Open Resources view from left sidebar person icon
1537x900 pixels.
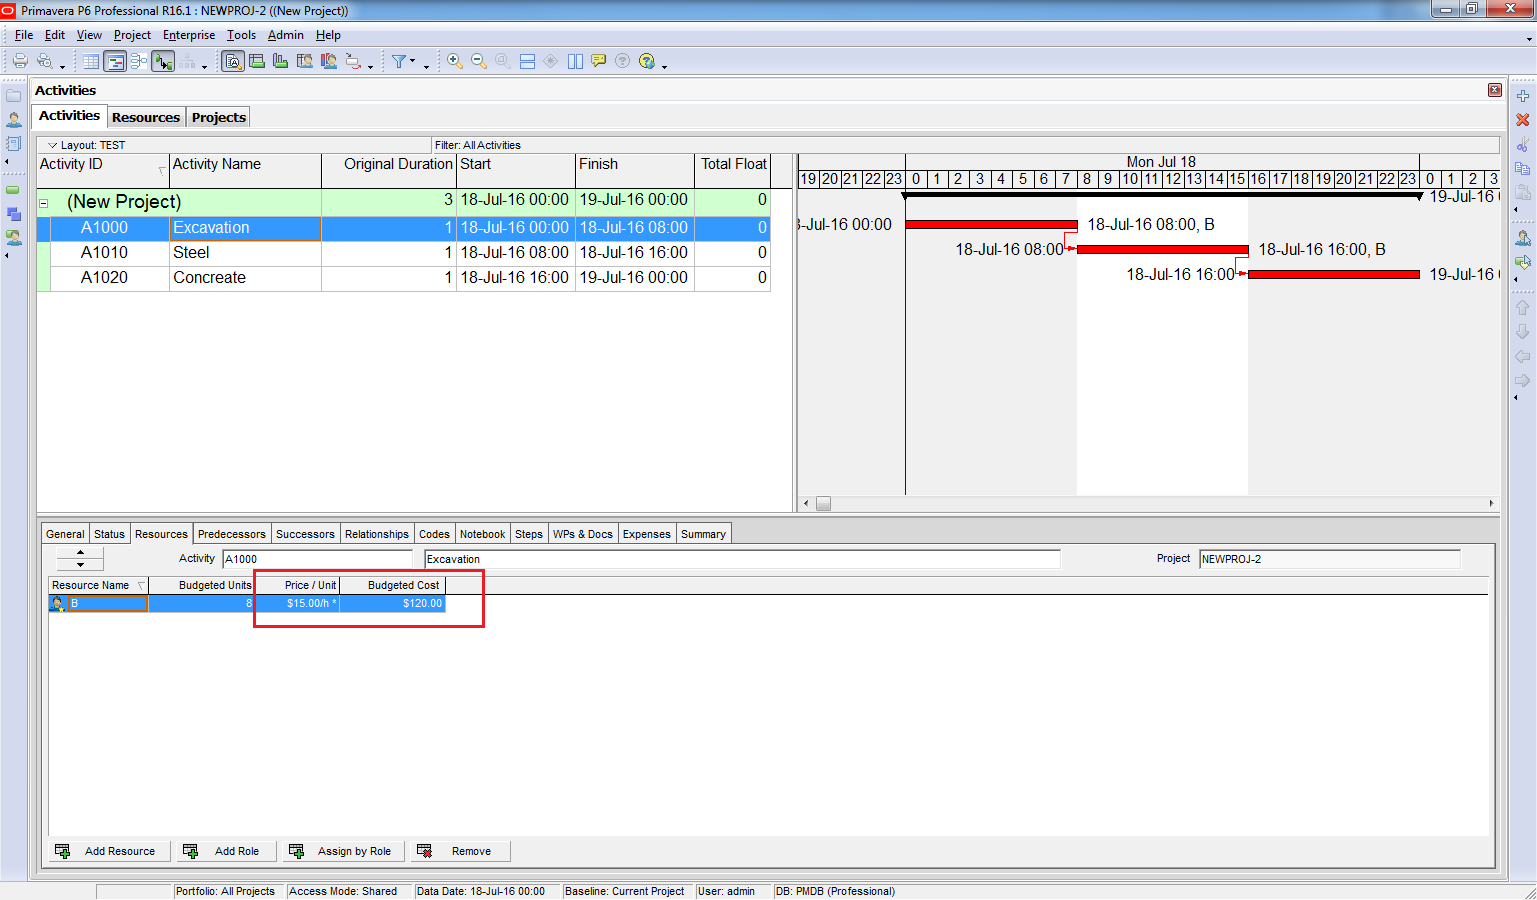14,120
